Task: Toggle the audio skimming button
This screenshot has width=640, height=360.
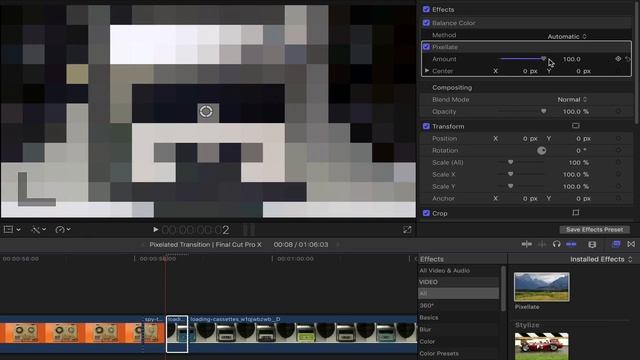Action: click(x=542, y=244)
